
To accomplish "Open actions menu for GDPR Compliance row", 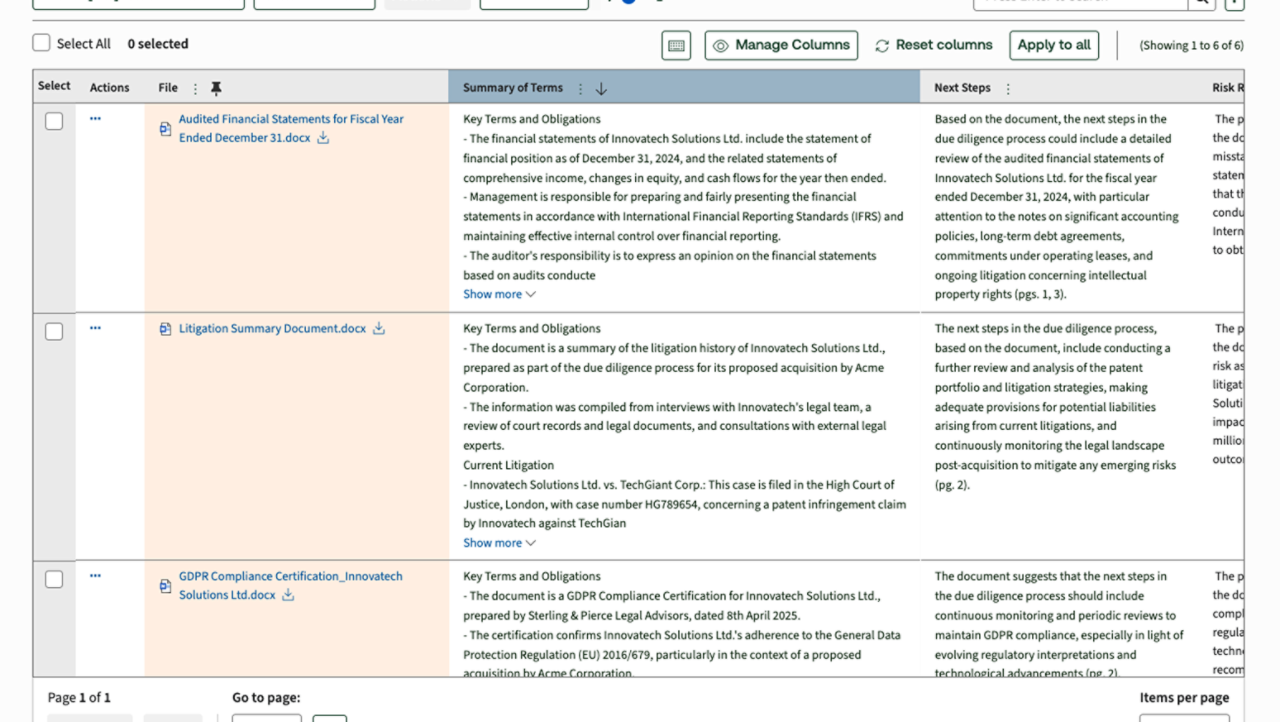I will tap(95, 576).
